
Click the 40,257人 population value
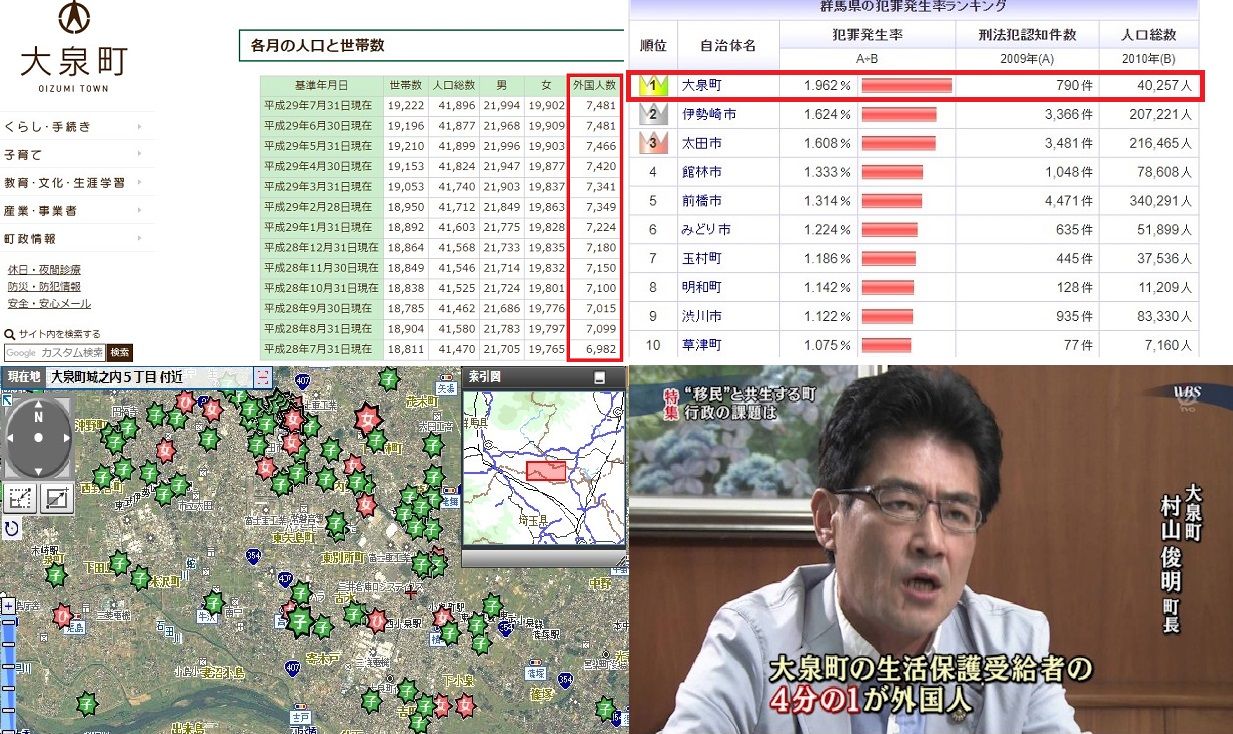[x=1165, y=86]
